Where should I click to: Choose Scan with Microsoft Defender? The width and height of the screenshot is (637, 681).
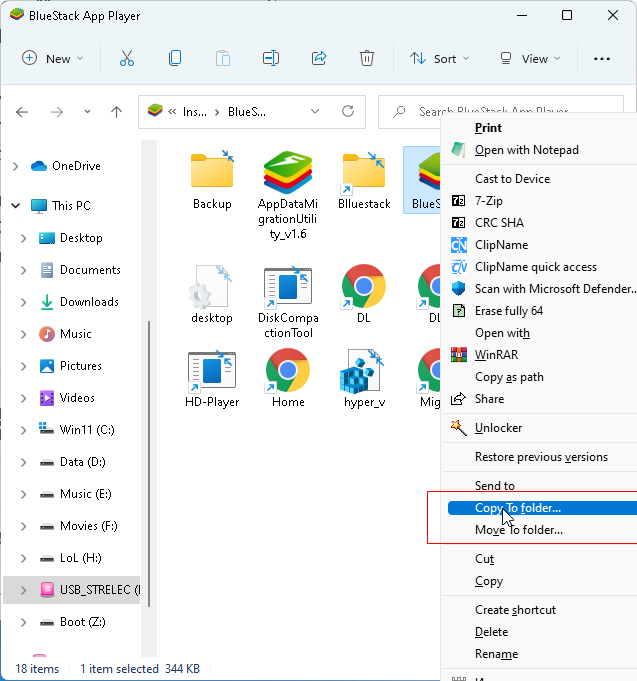click(555, 289)
